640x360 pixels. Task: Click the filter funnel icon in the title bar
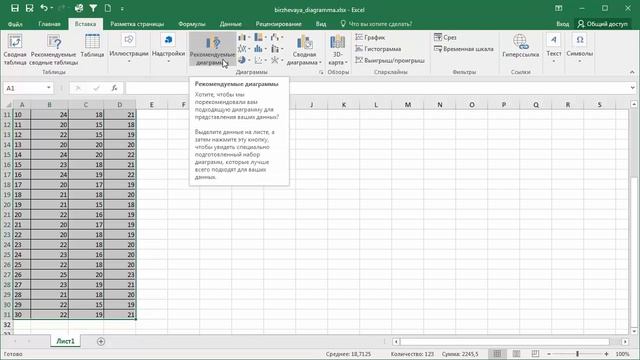tap(93, 8)
